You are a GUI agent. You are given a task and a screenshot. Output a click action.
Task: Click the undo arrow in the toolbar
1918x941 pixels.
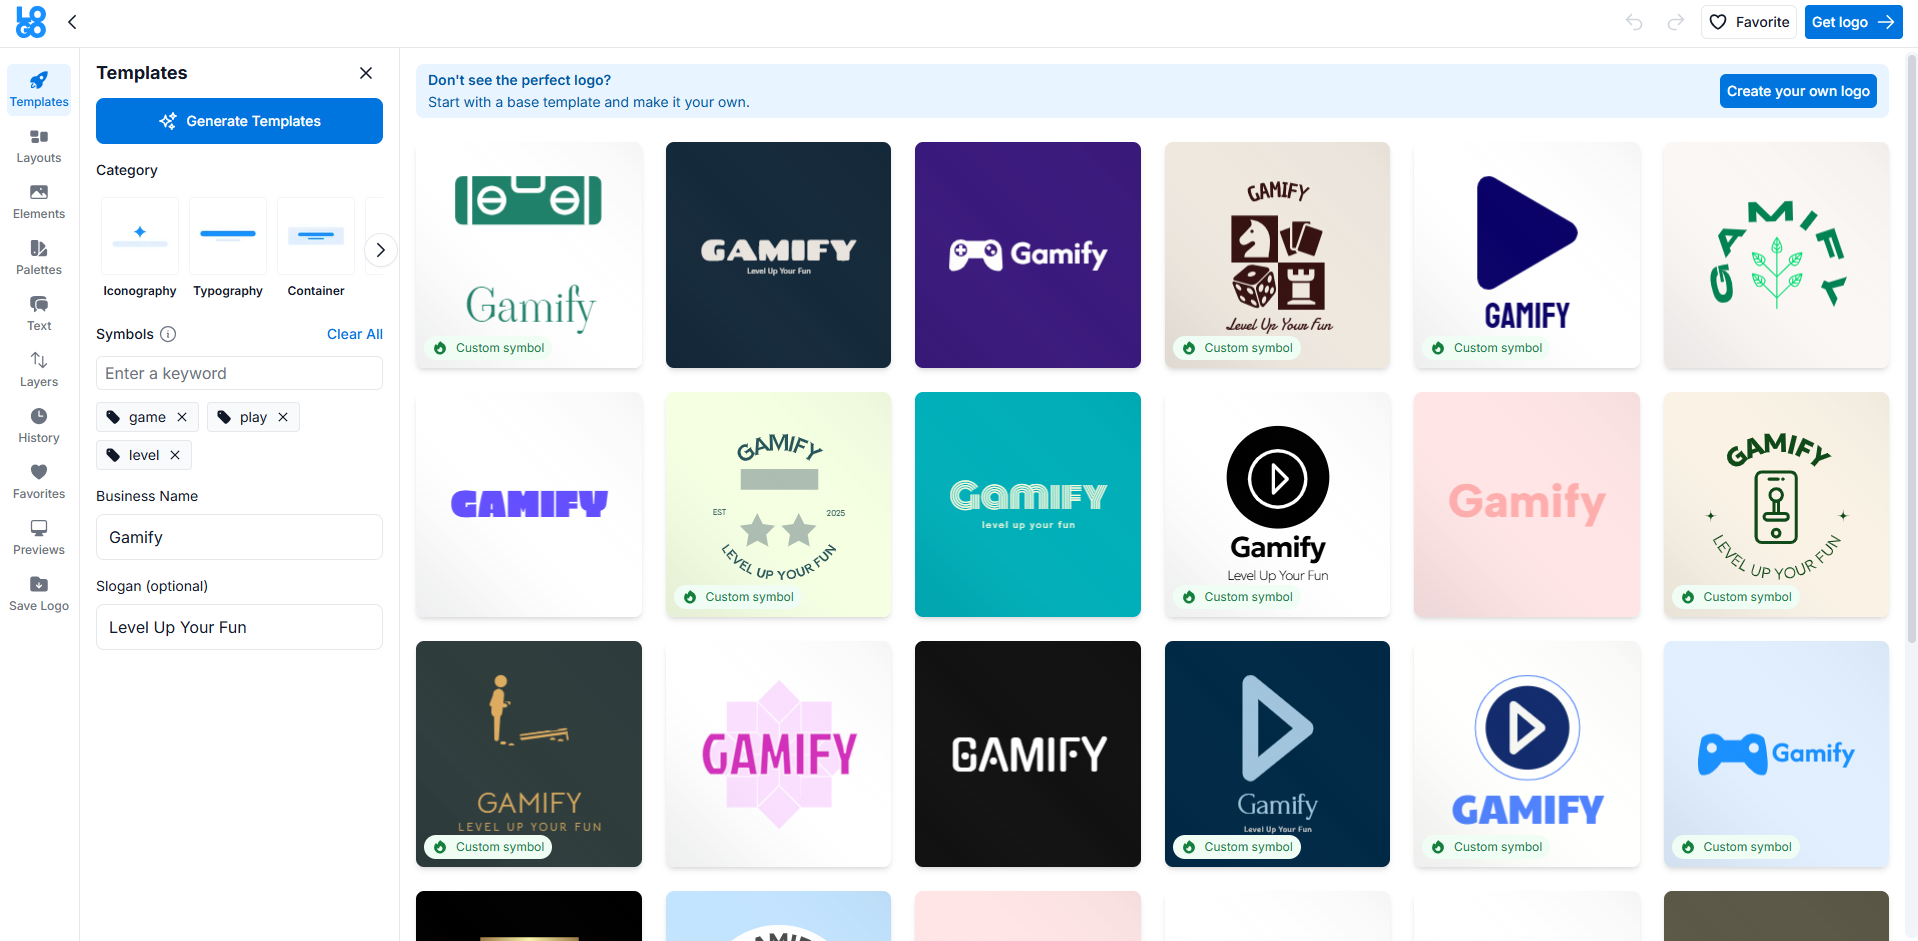click(x=1632, y=21)
